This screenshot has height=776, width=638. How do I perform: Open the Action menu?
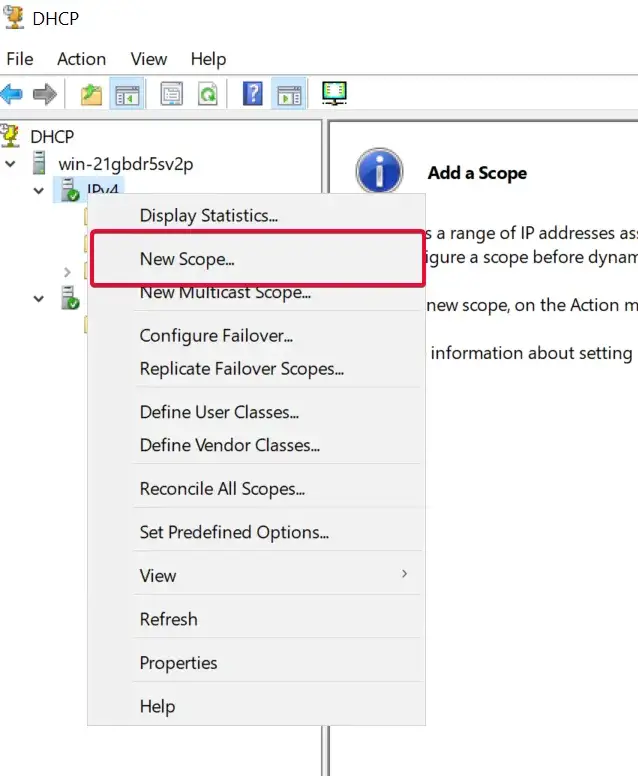point(81,59)
